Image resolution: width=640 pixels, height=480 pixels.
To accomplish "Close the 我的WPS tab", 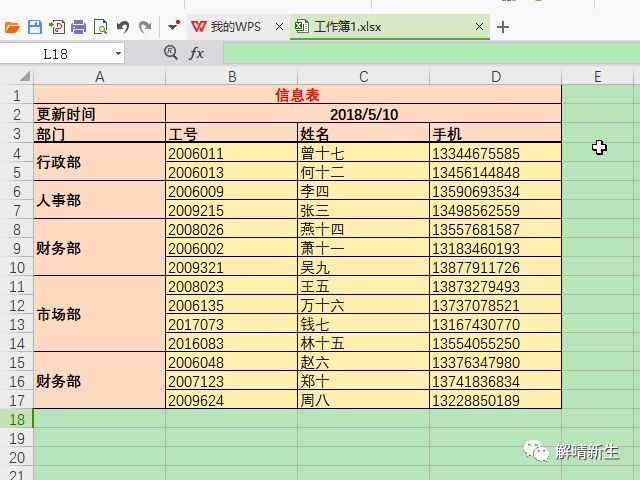I will click(x=277, y=27).
